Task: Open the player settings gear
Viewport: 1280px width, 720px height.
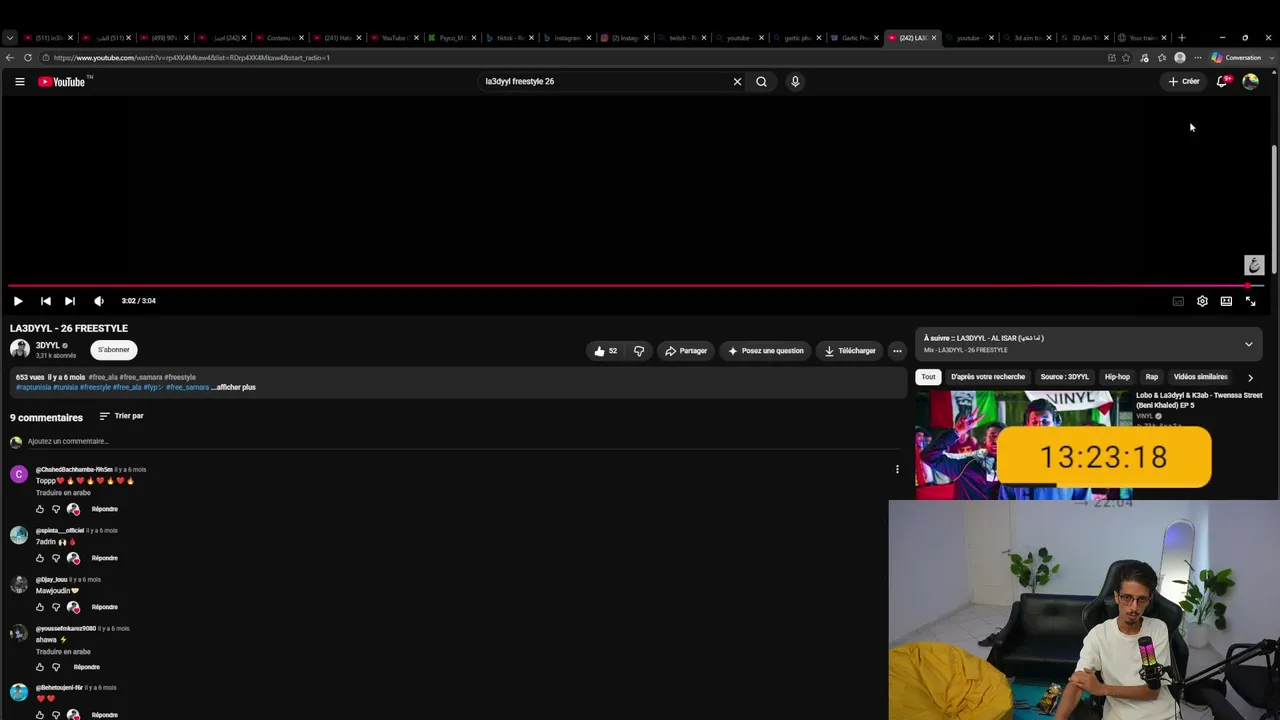Action: pyautogui.click(x=1202, y=301)
